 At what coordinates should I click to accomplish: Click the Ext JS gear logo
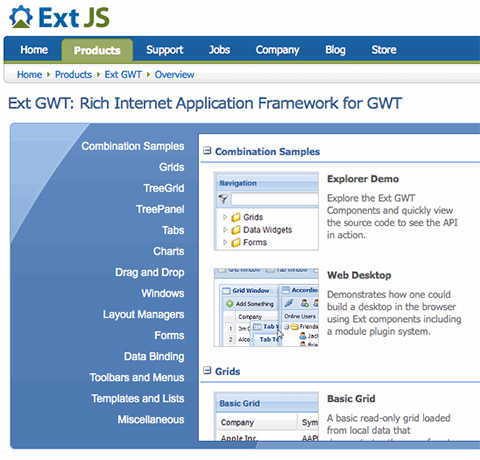coord(21,17)
